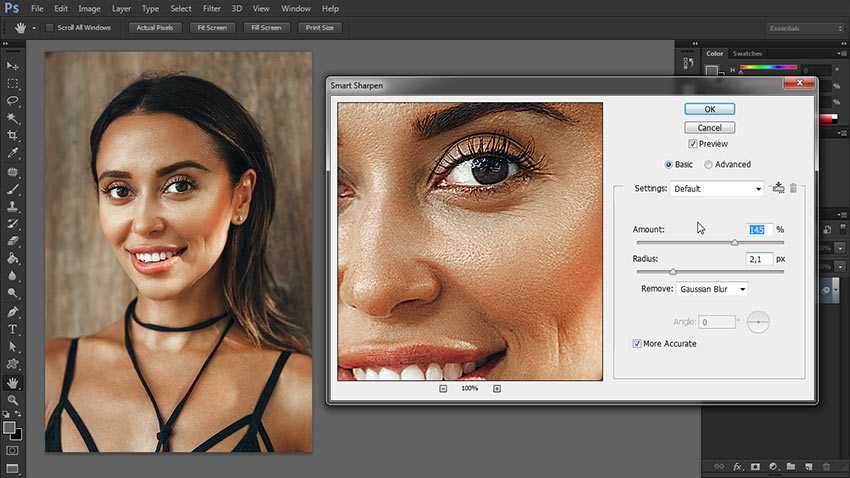This screenshot has width=850, height=478.
Task: Open the Filter menu
Action: point(211,9)
